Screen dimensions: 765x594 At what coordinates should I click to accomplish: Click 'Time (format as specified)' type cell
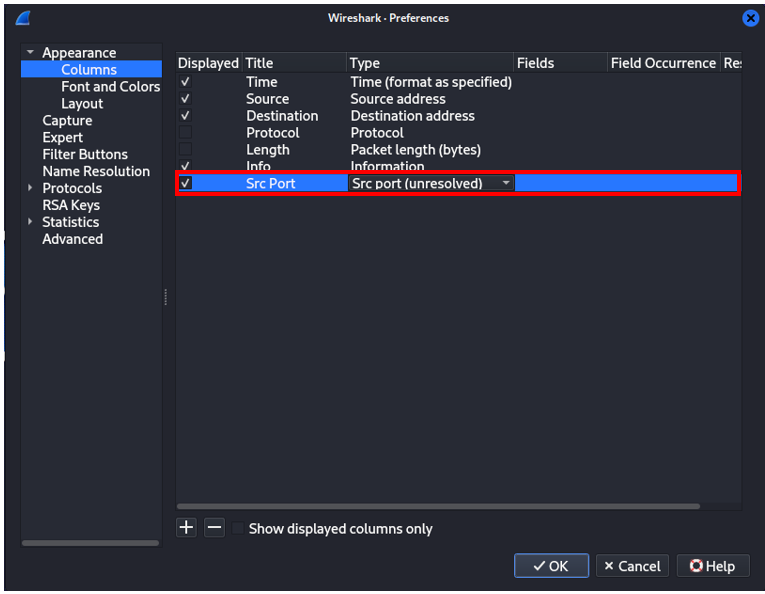point(431,82)
